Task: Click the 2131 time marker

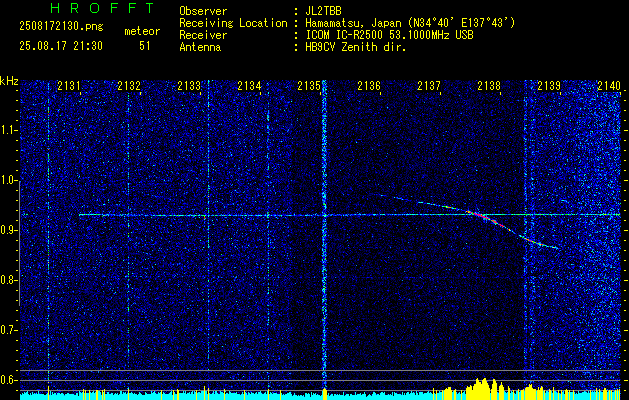Action: coord(69,86)
